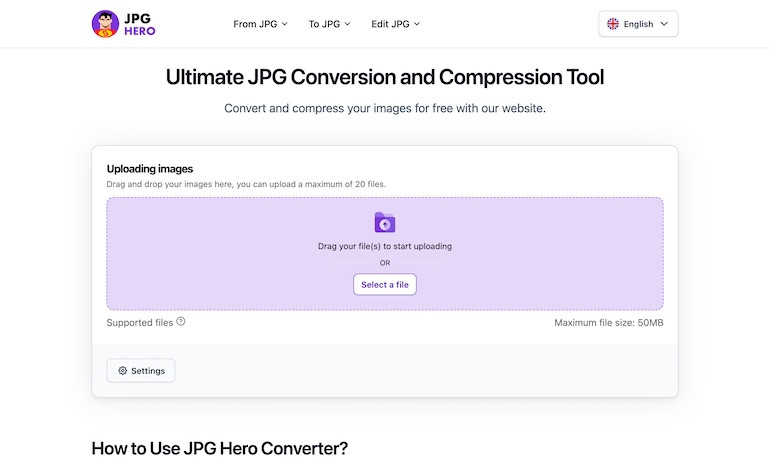Click the Maximum file size: 50MB text
The height and width of the screenshot is (470, 770).
coord(608,323)
